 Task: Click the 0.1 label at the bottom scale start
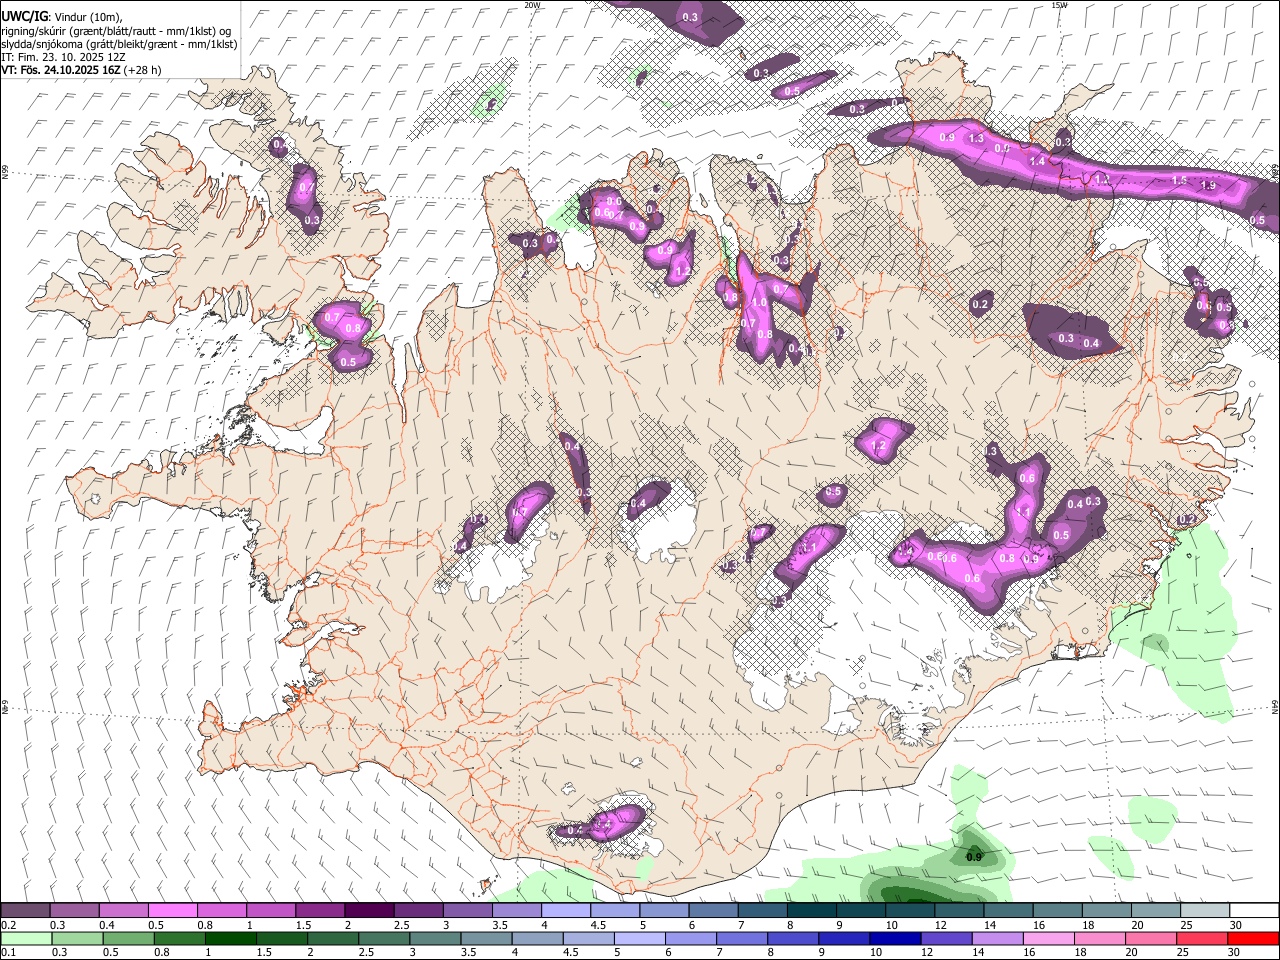pyautogui.click(x=8, y=953)
